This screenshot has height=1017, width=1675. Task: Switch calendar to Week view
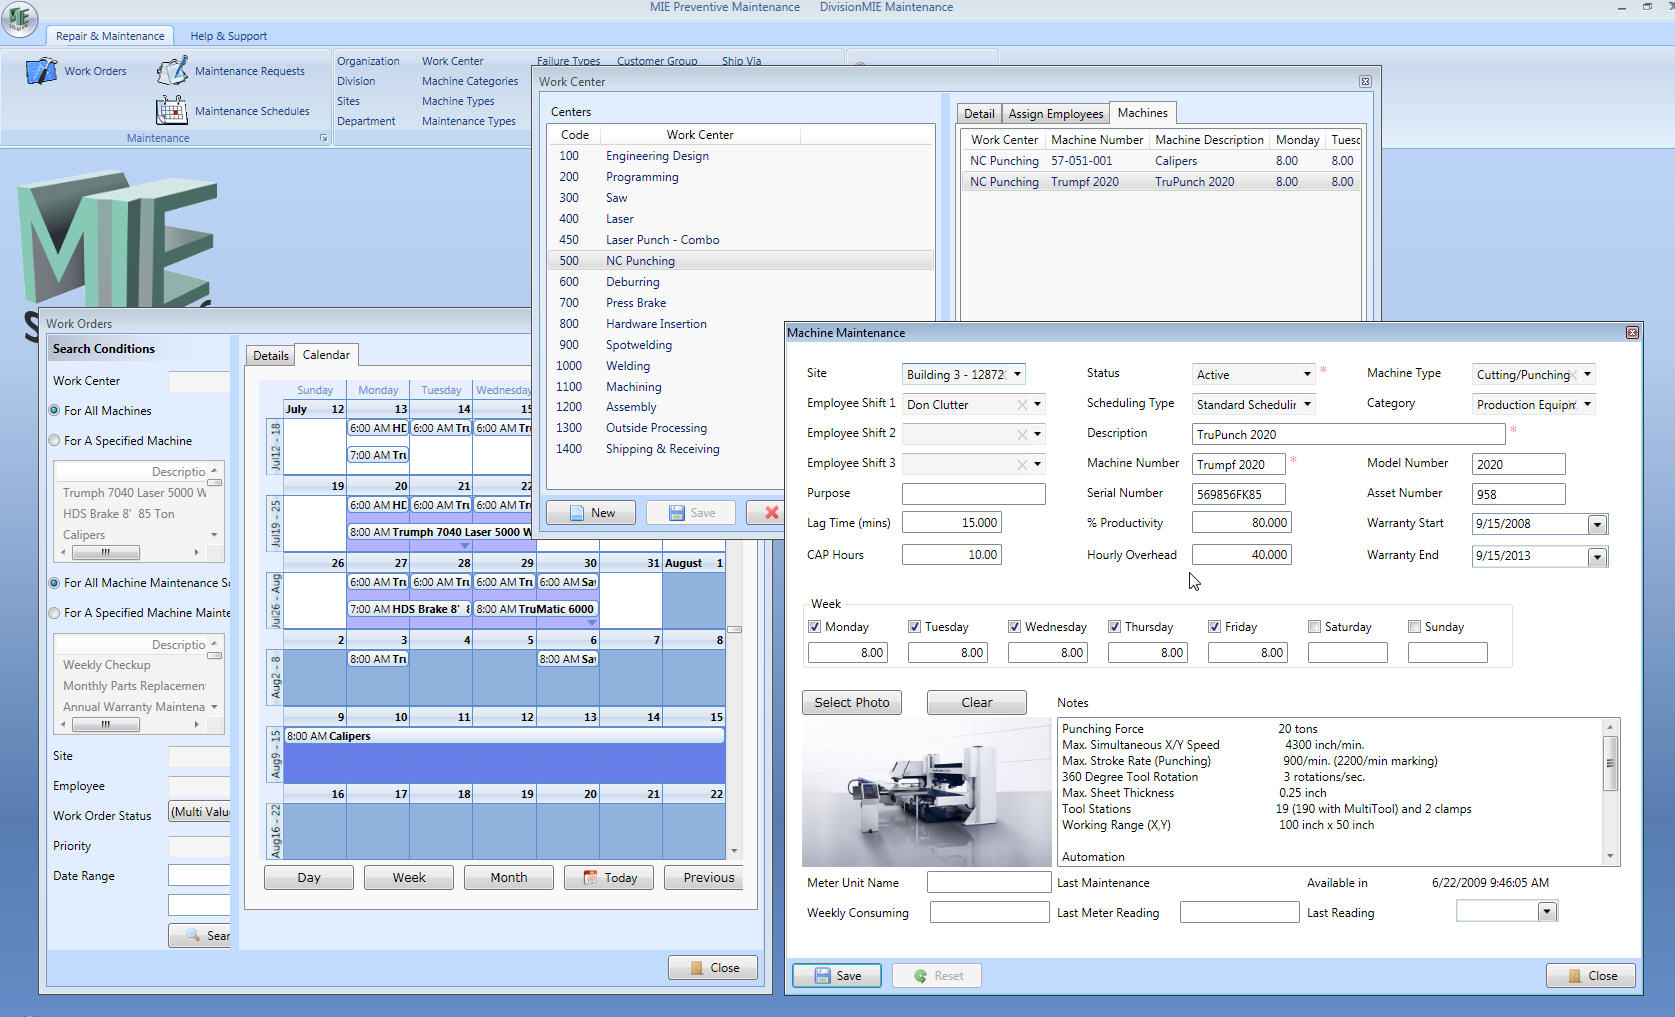coord(409,878)
